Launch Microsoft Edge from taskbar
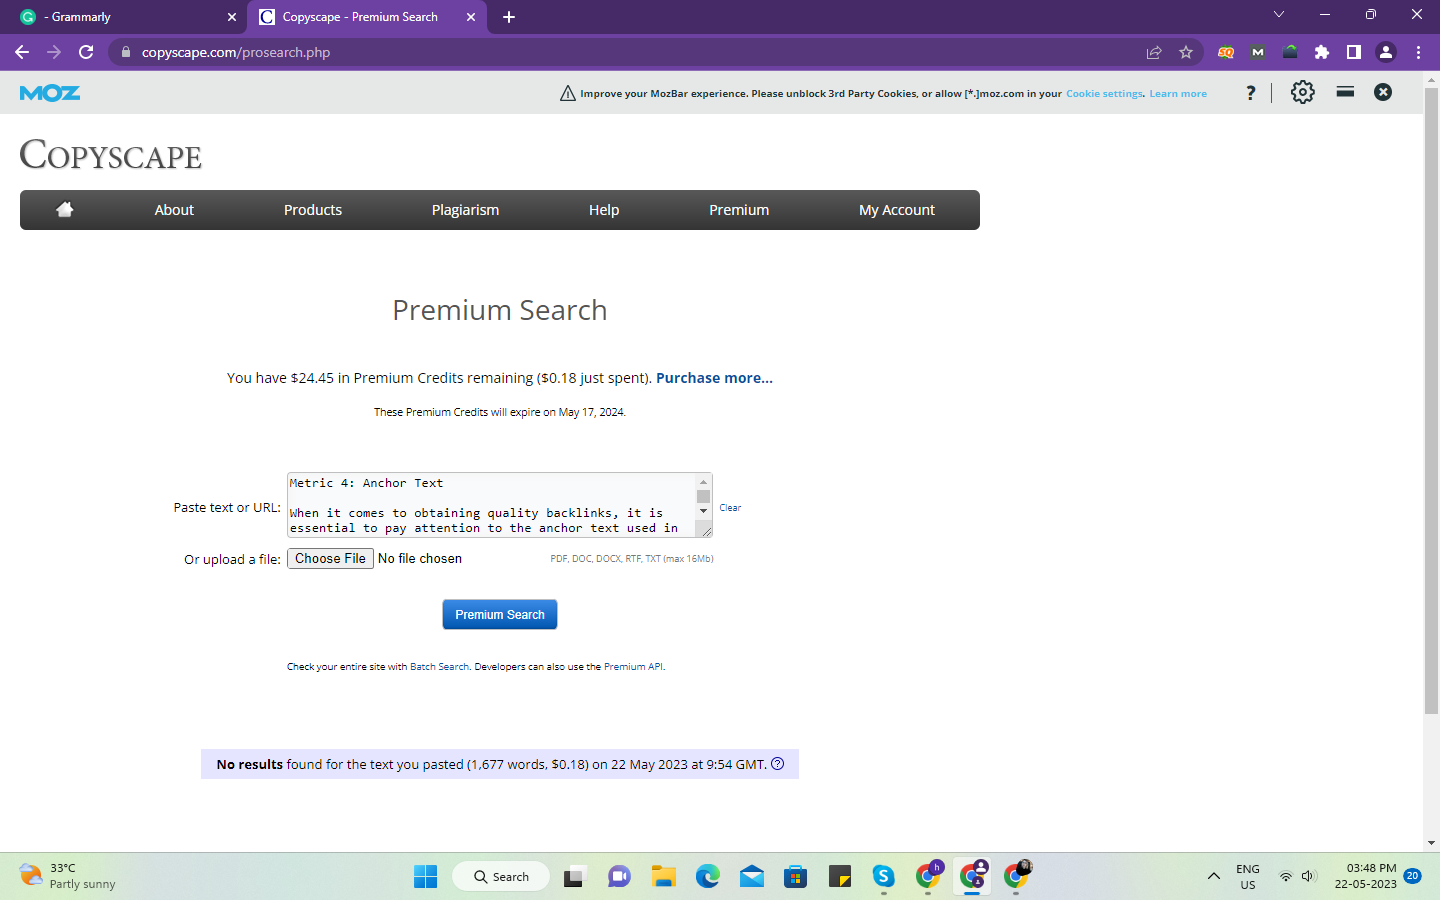Screen dimensions: 1440x900 [708, 877]
